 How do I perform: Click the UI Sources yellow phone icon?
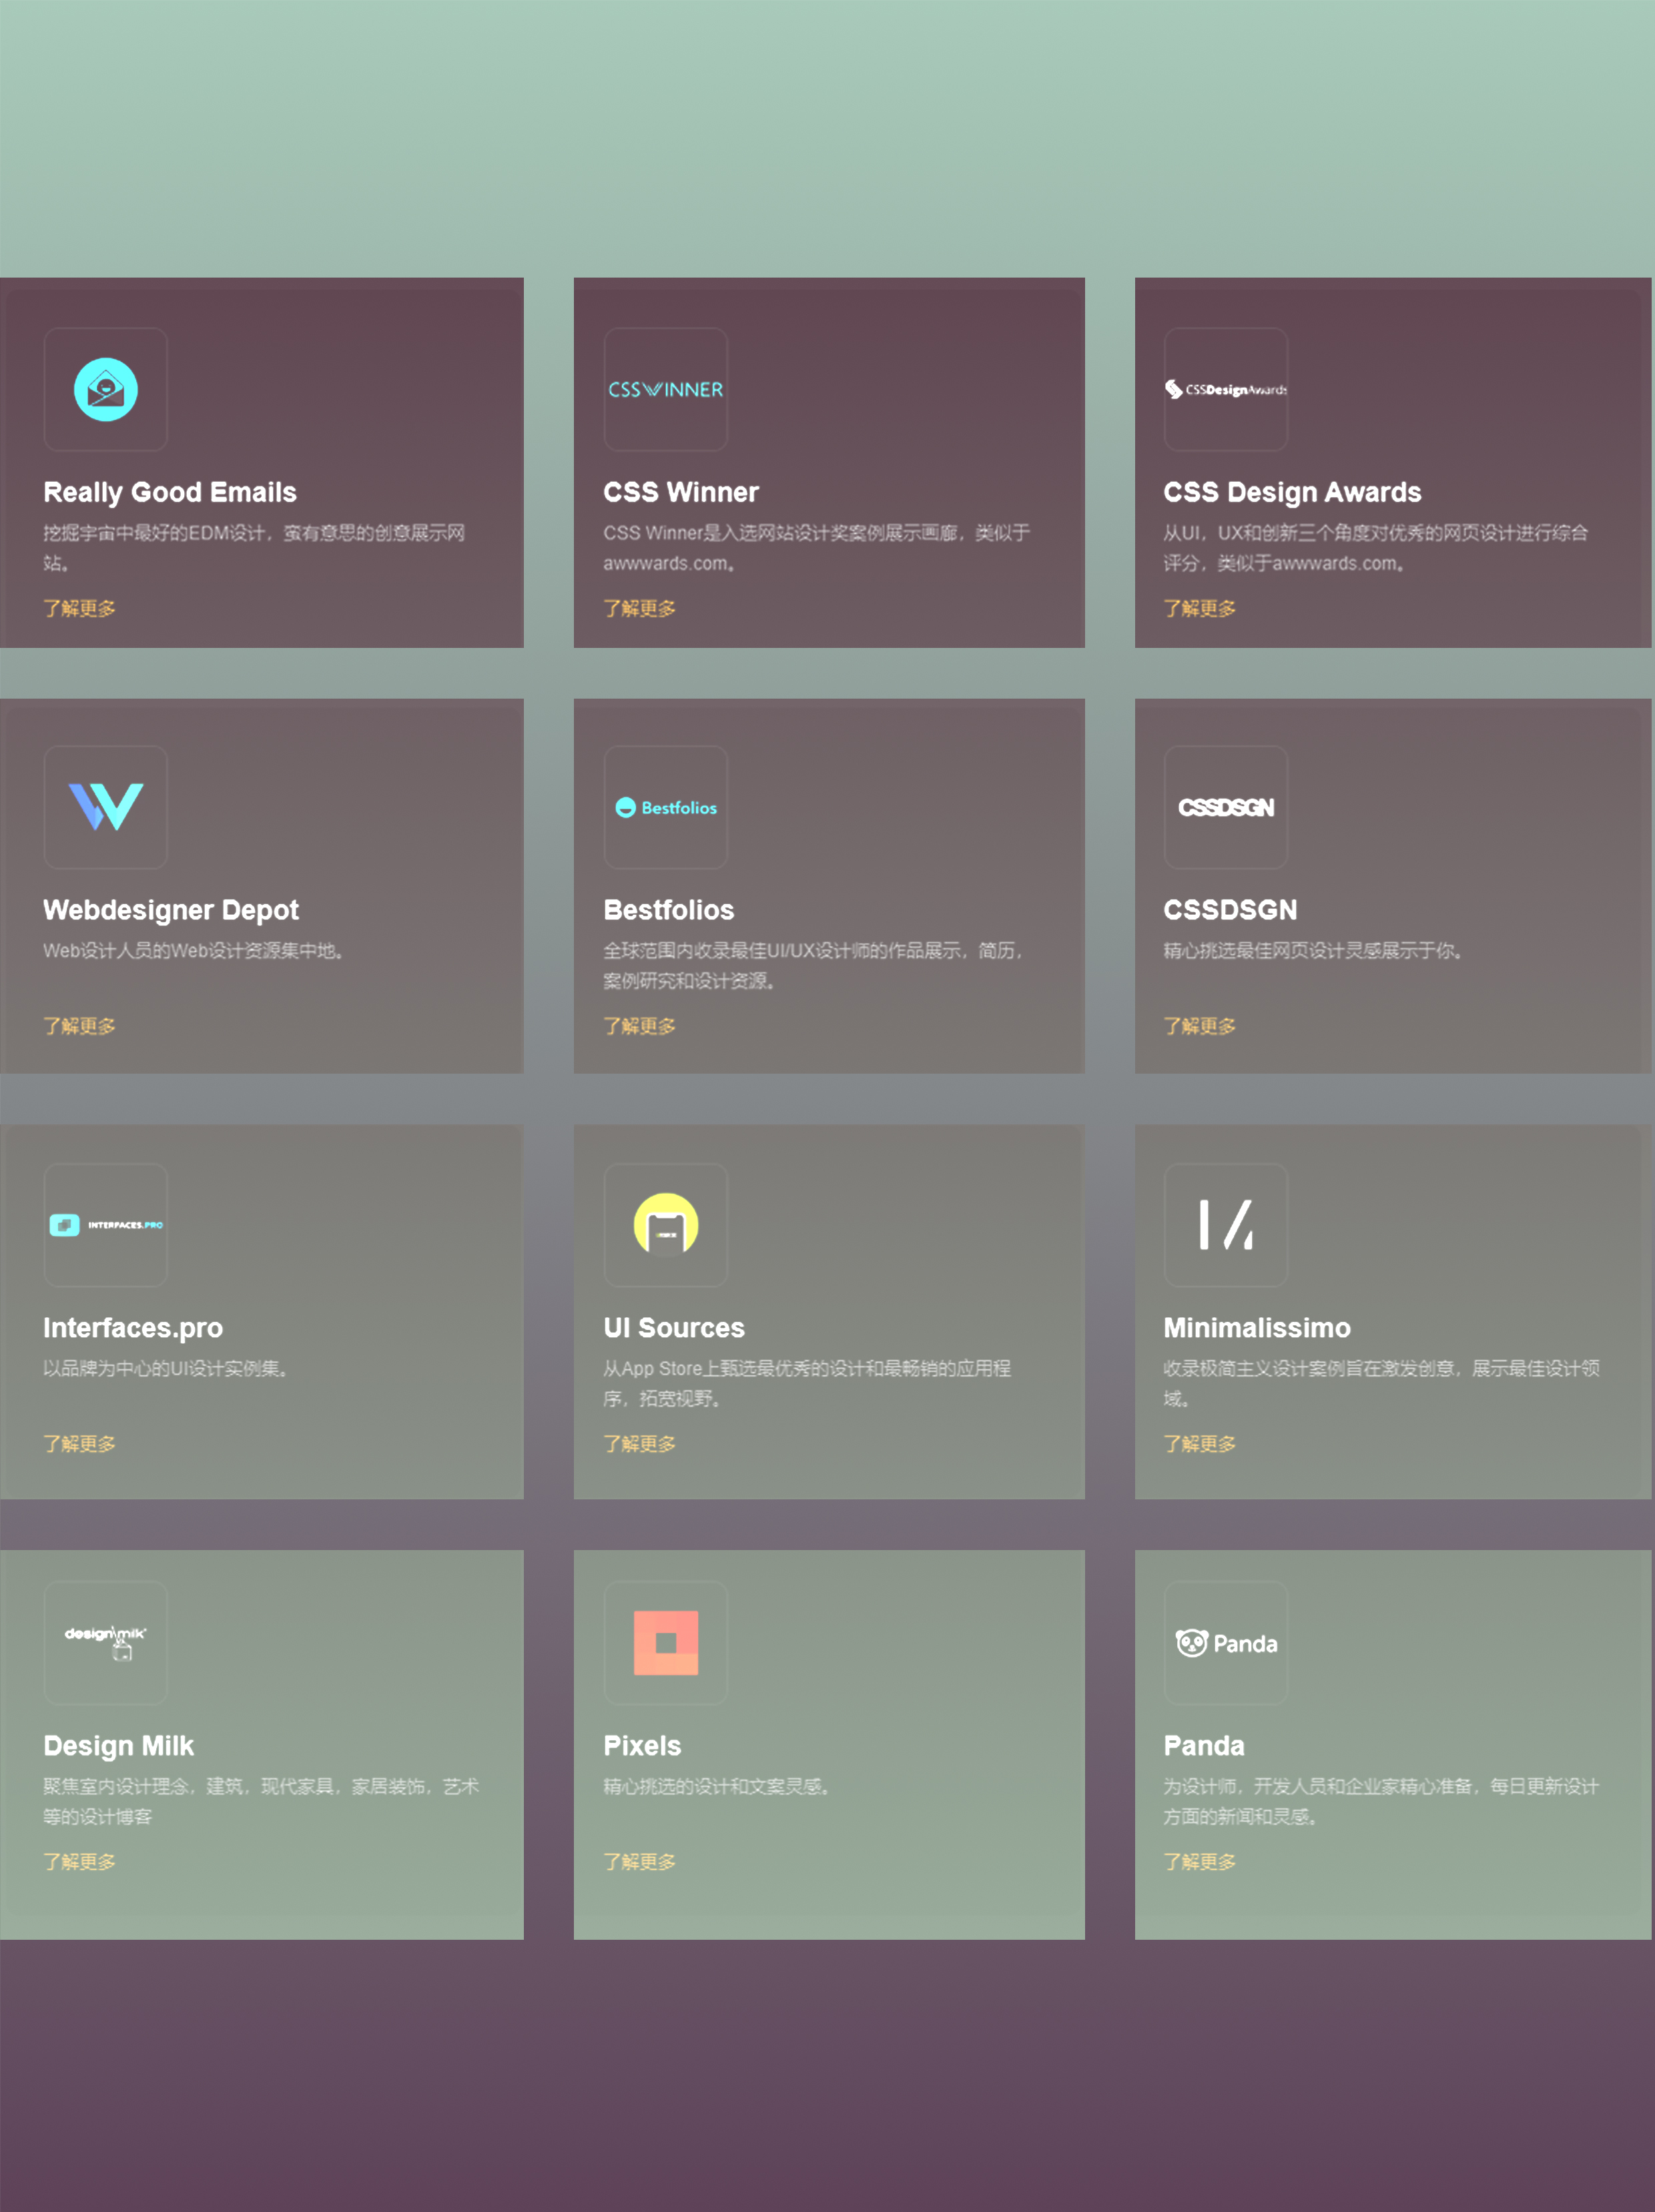click(665, 1225)
